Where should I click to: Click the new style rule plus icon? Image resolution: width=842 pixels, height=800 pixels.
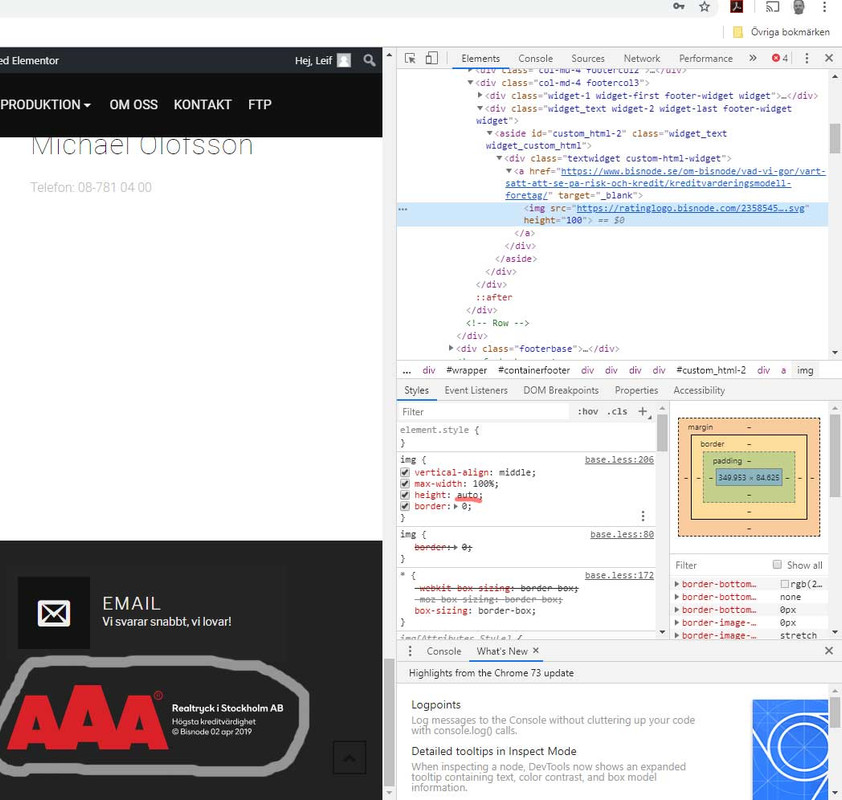coord(643,411)
